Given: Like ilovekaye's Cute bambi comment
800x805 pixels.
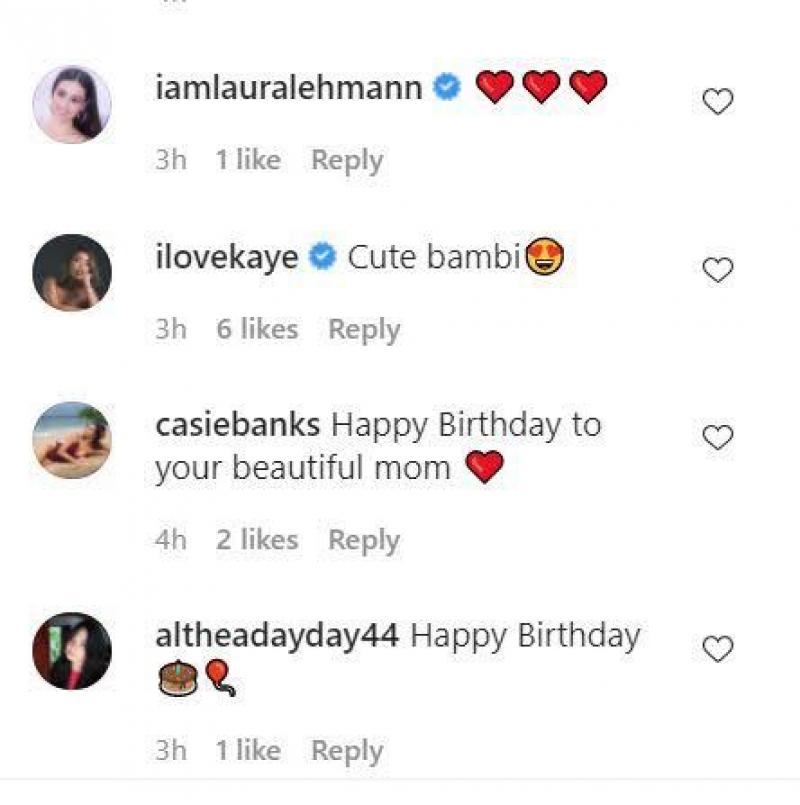Looking at the screenshot, I should coord(718,270).
